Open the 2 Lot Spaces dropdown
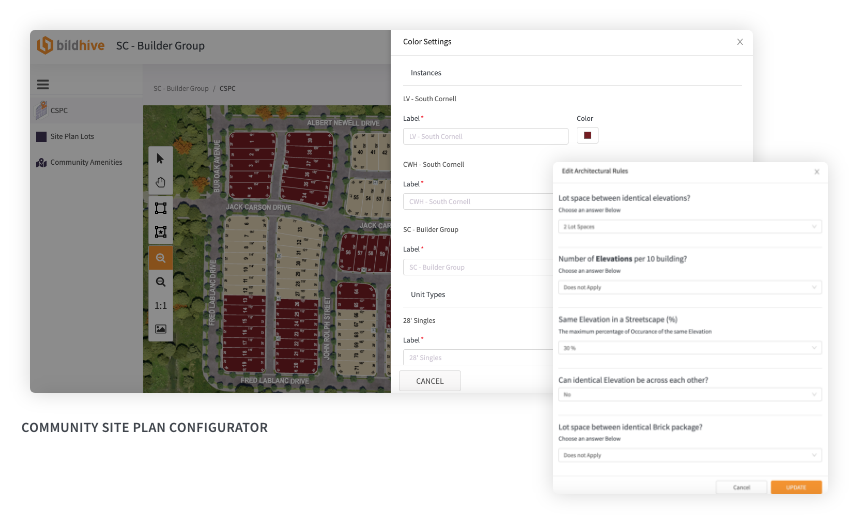 coord(689,226)
